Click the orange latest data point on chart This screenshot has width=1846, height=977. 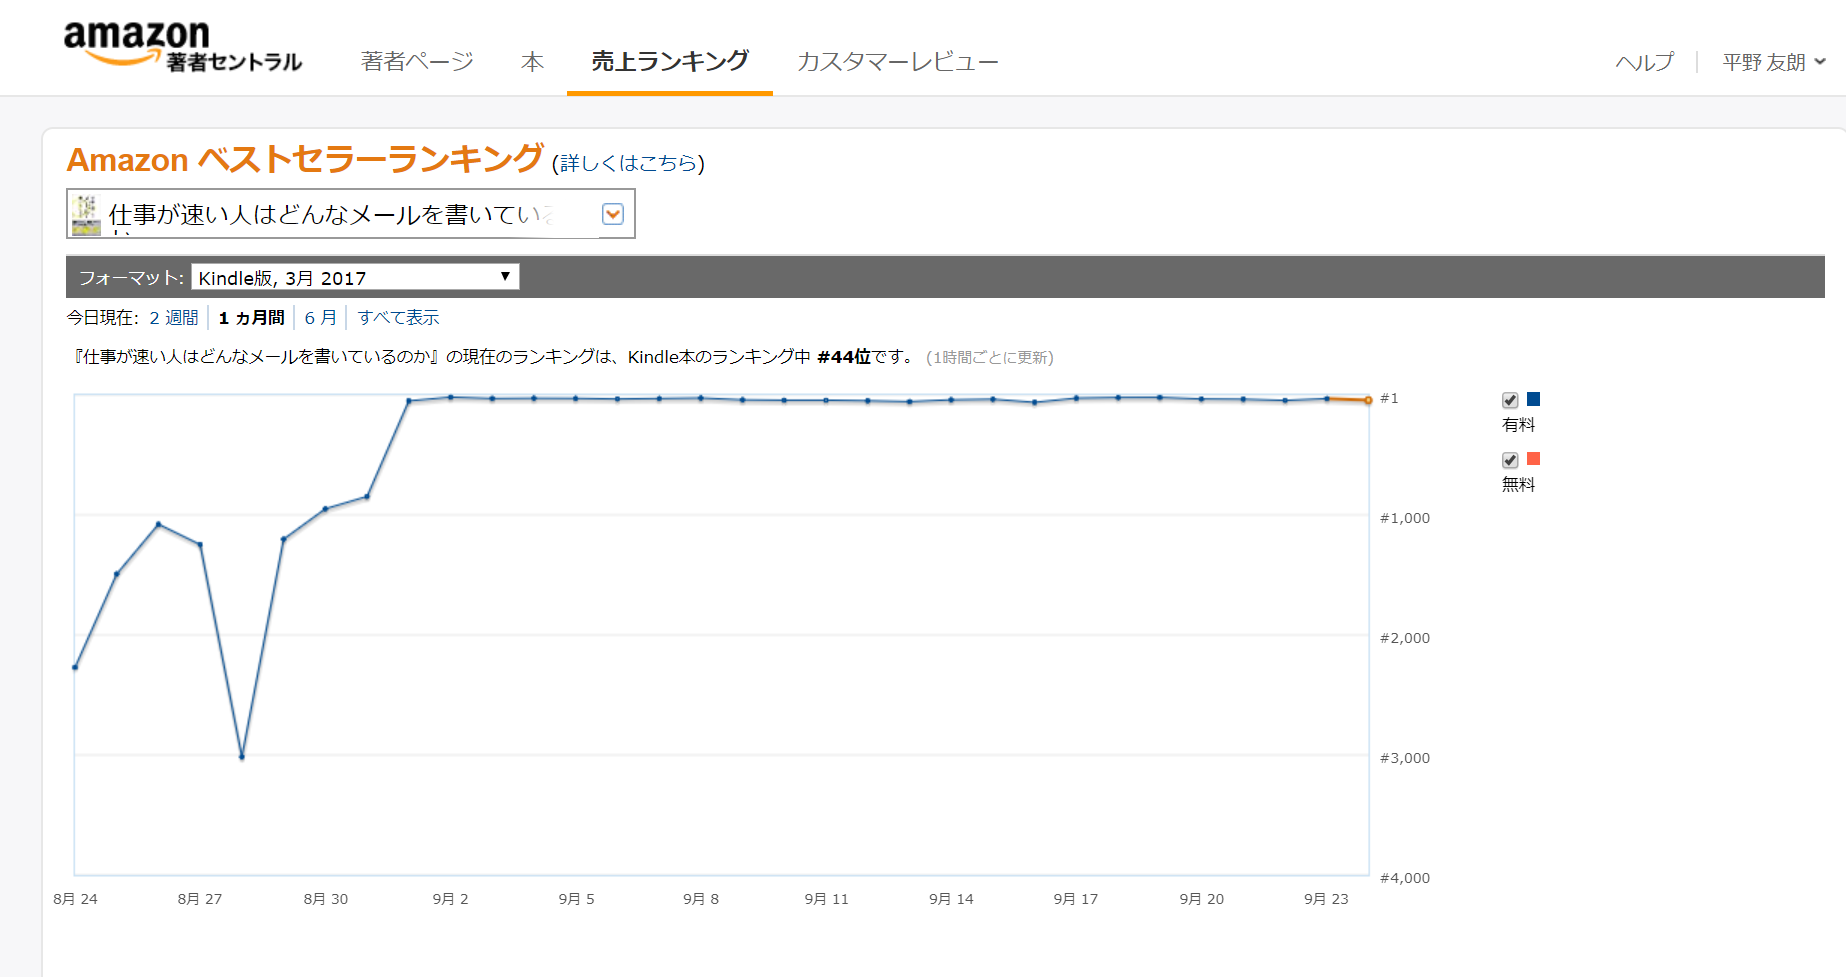[1368, 400]
